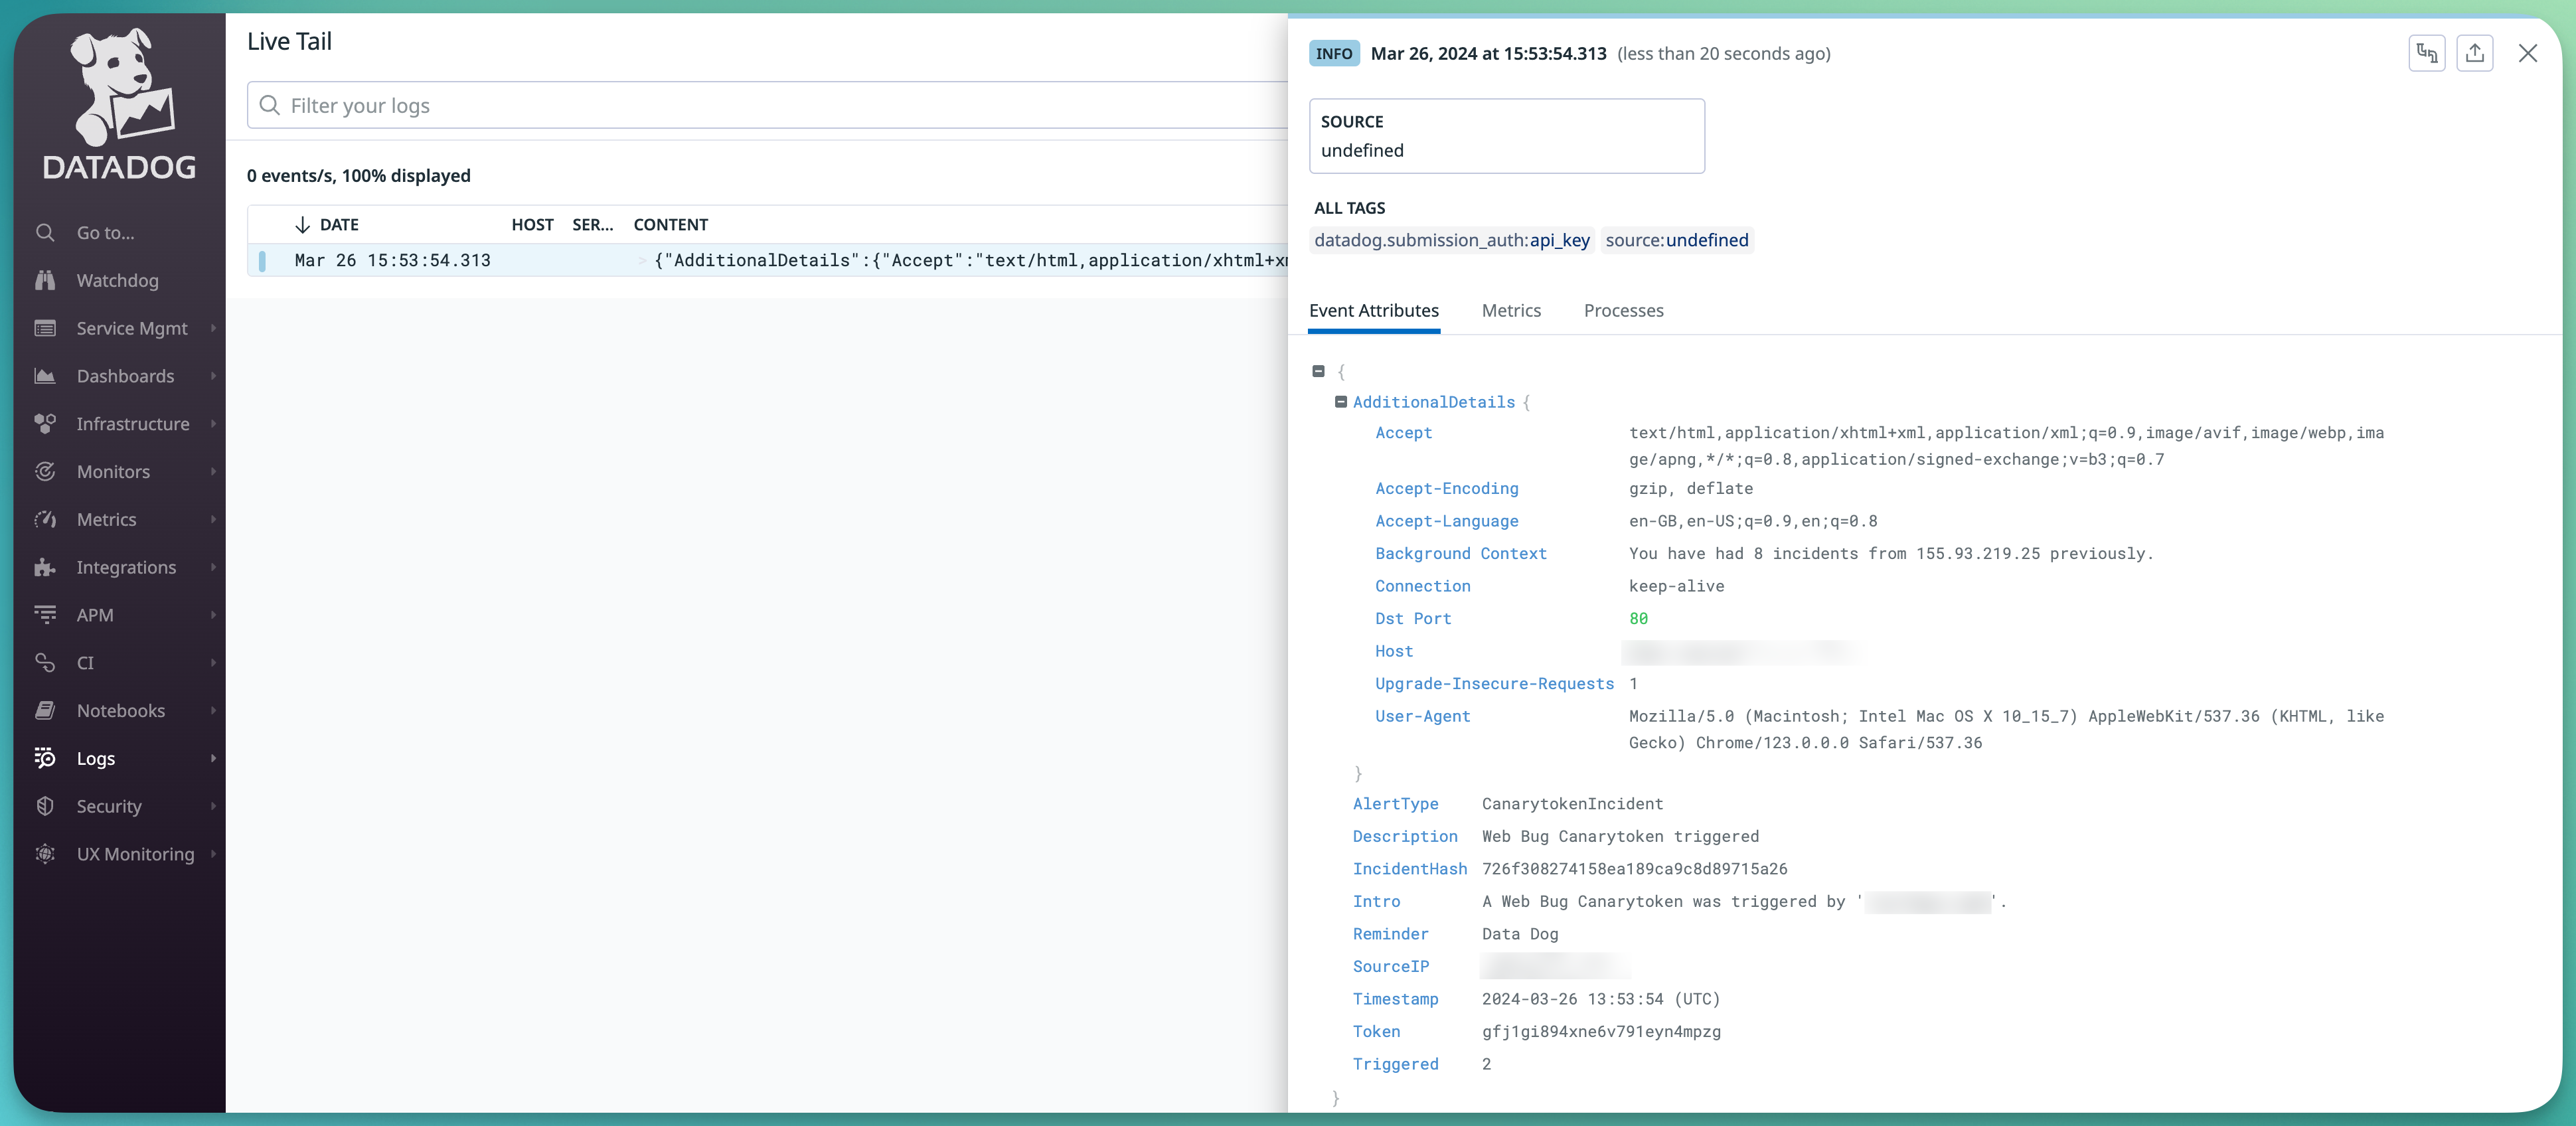Click the Reminder value Data Dog
Screen dimensions: 2576x1126
[1519, 934]
